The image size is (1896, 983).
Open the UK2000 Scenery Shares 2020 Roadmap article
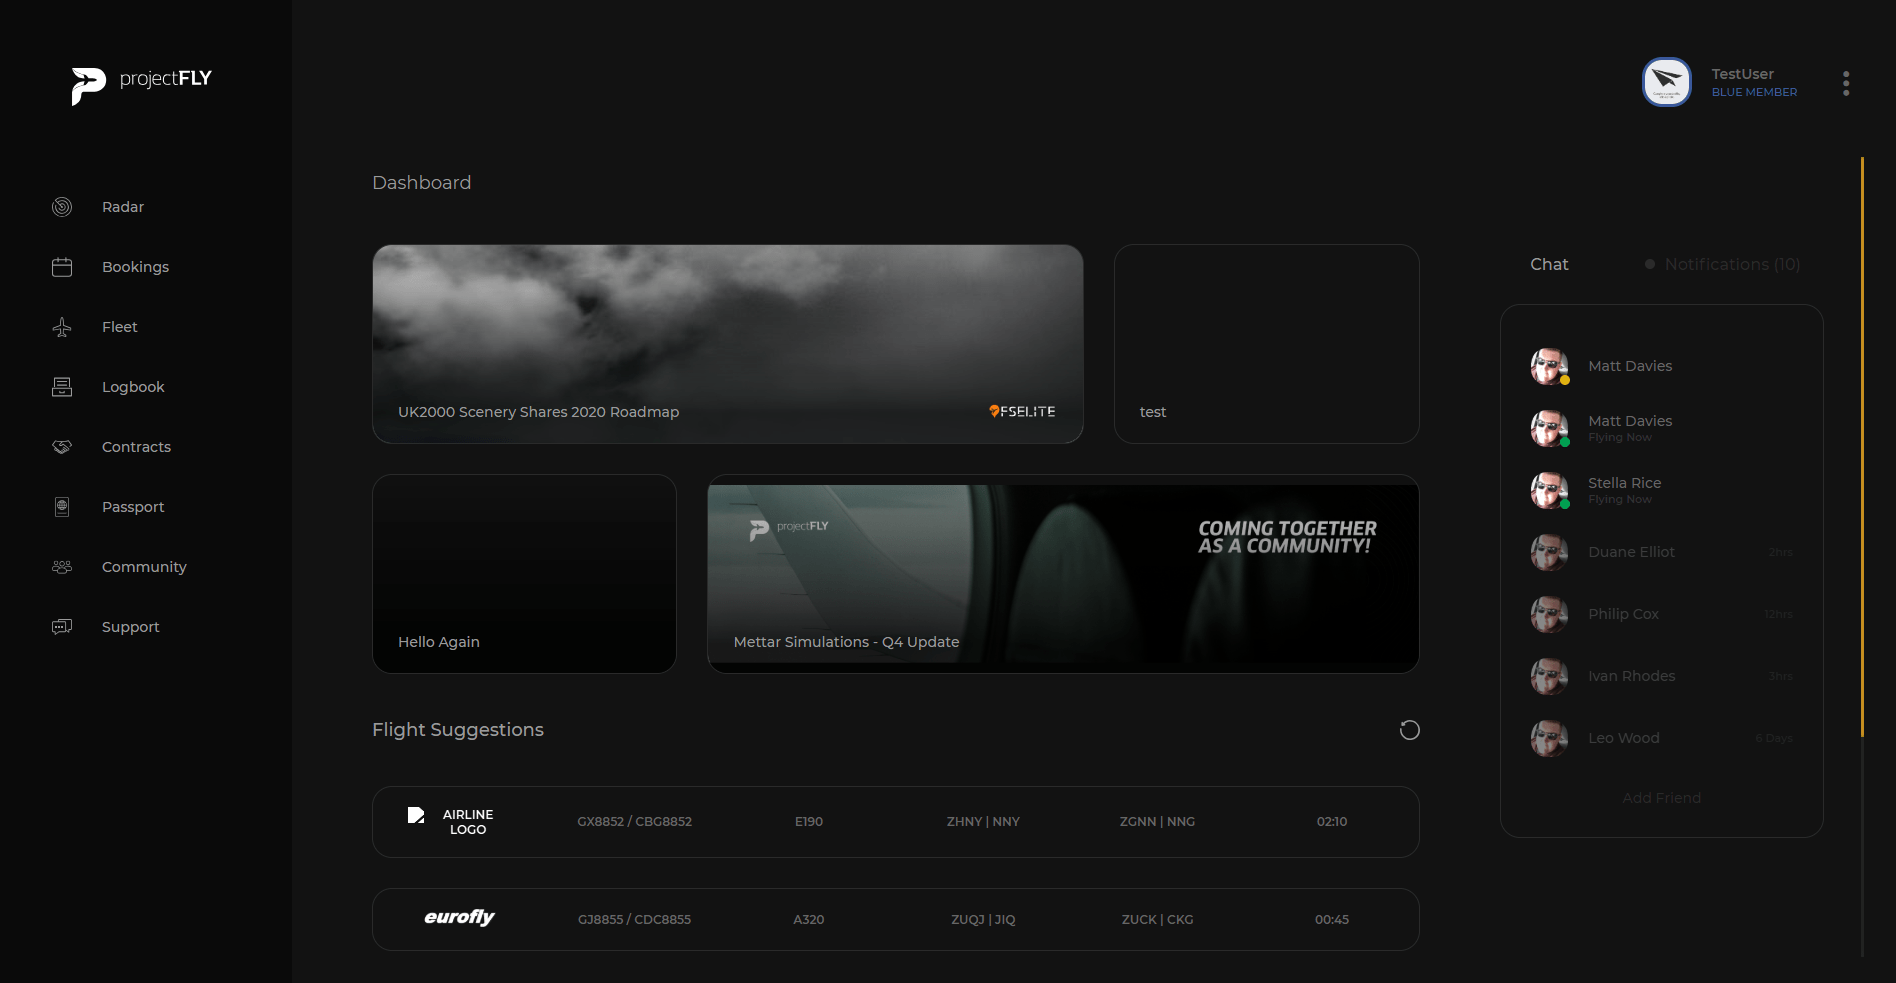point(727,344)
